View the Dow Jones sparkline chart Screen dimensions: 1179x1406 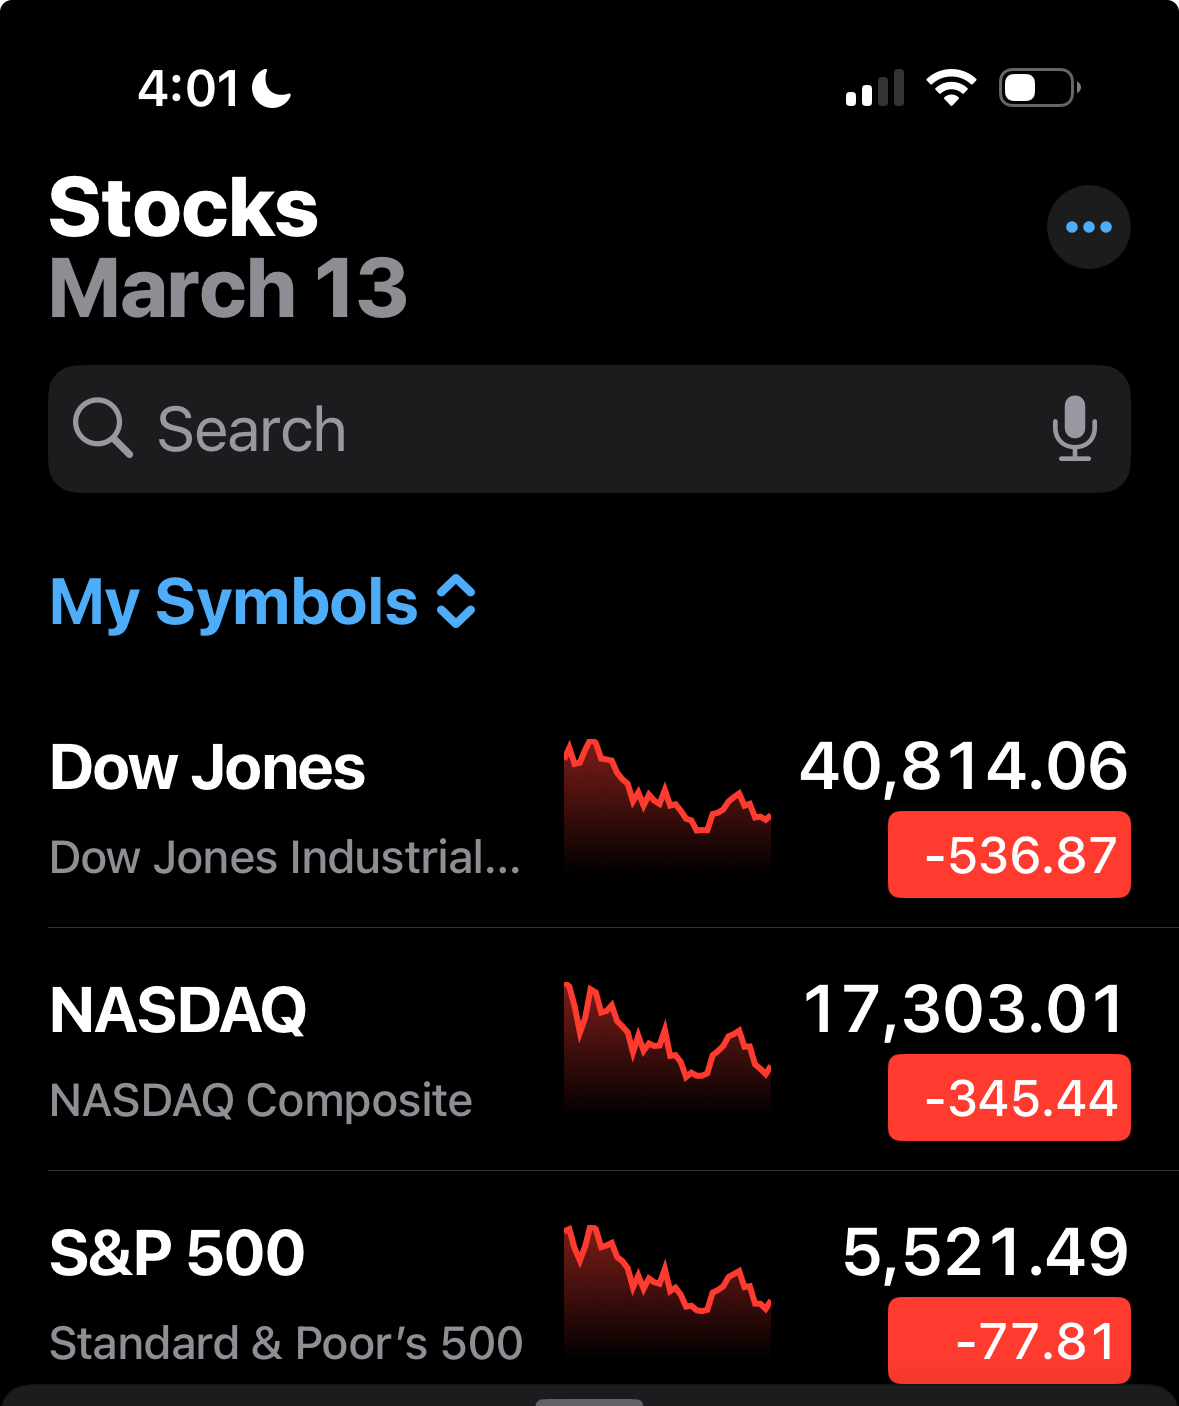[667, 803]
